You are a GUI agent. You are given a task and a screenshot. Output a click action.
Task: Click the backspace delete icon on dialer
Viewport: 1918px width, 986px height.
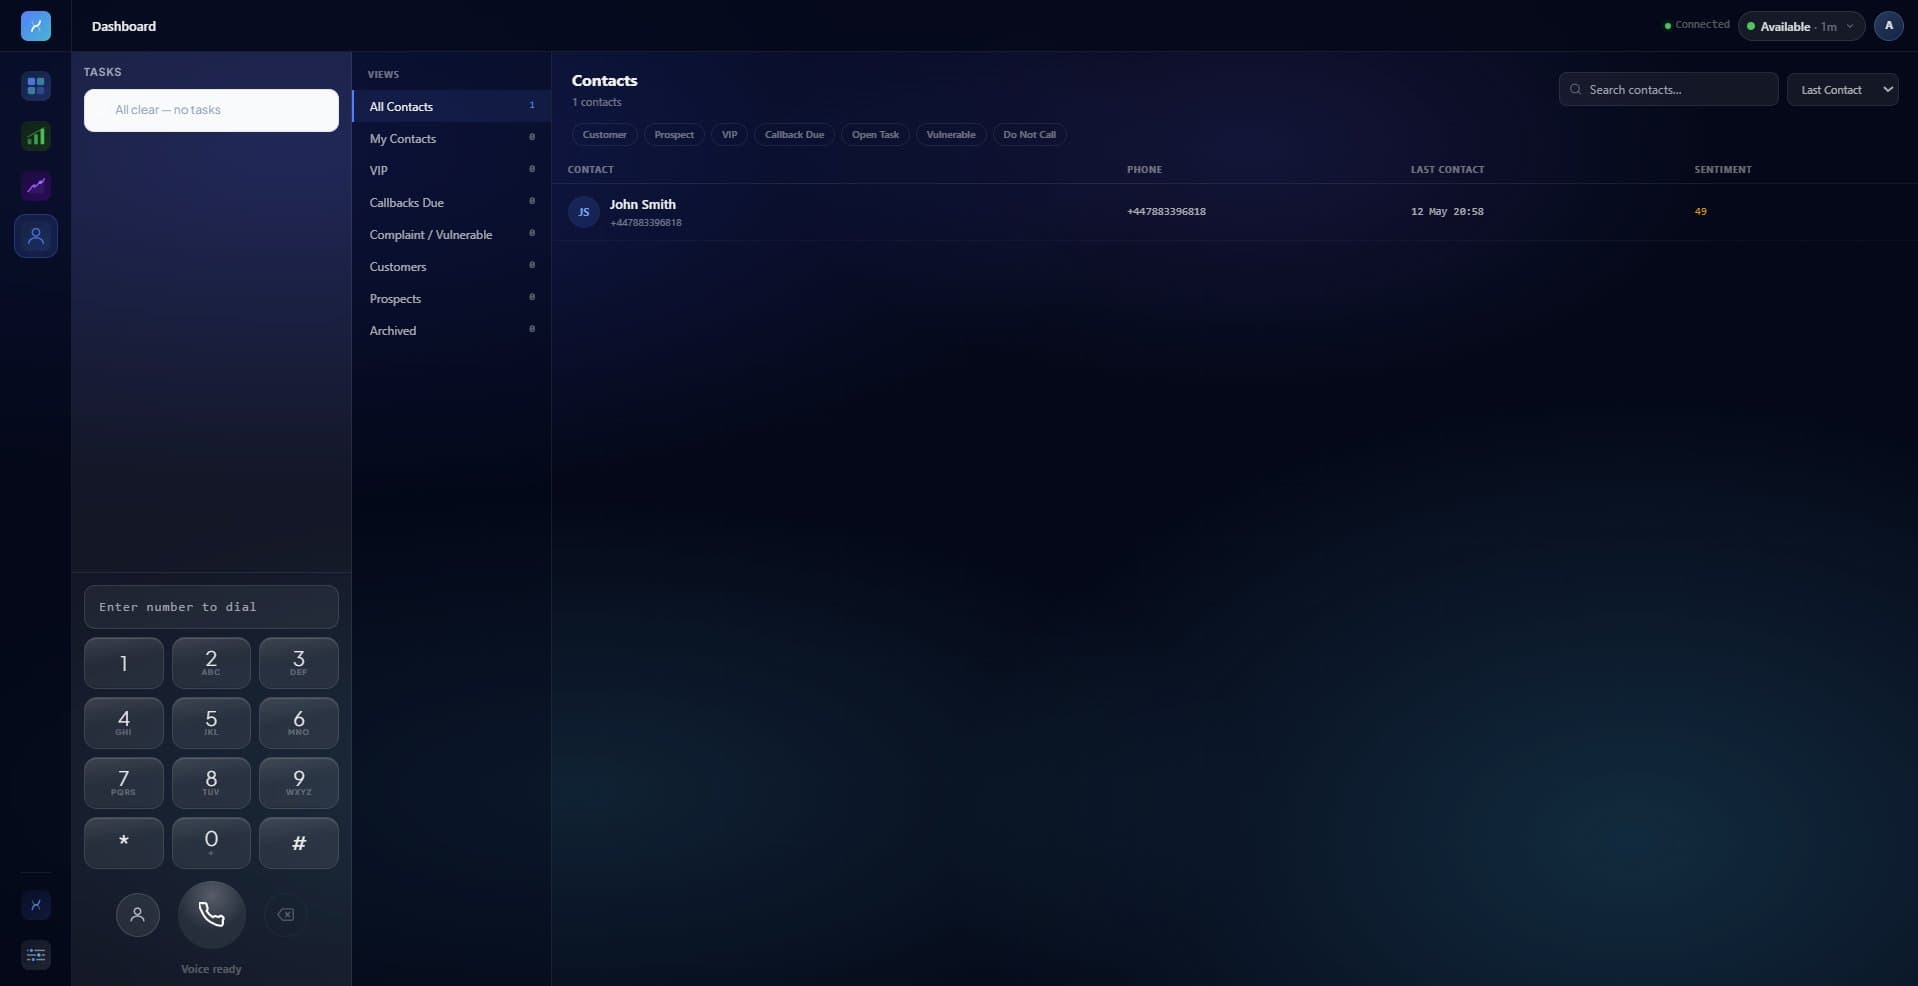pyautogui.click(x=285, y=914)
